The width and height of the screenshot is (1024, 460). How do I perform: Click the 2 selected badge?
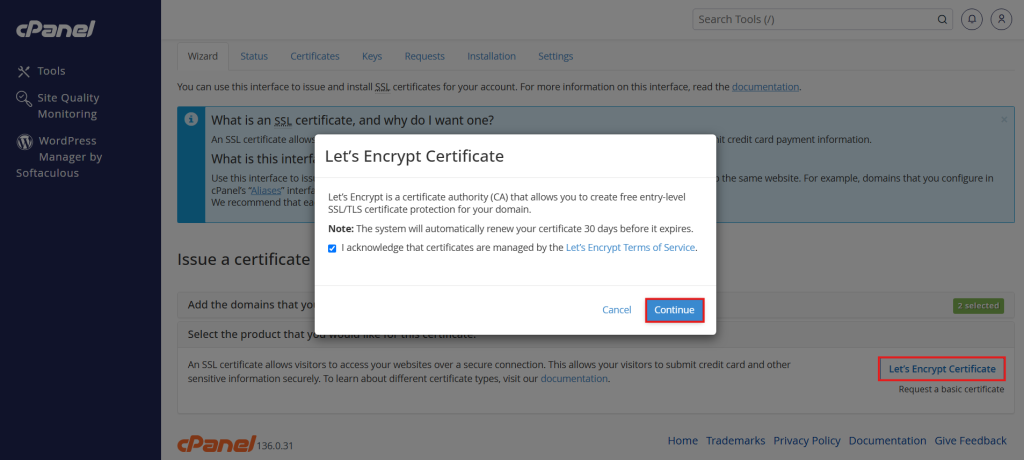tap(978, 305)
